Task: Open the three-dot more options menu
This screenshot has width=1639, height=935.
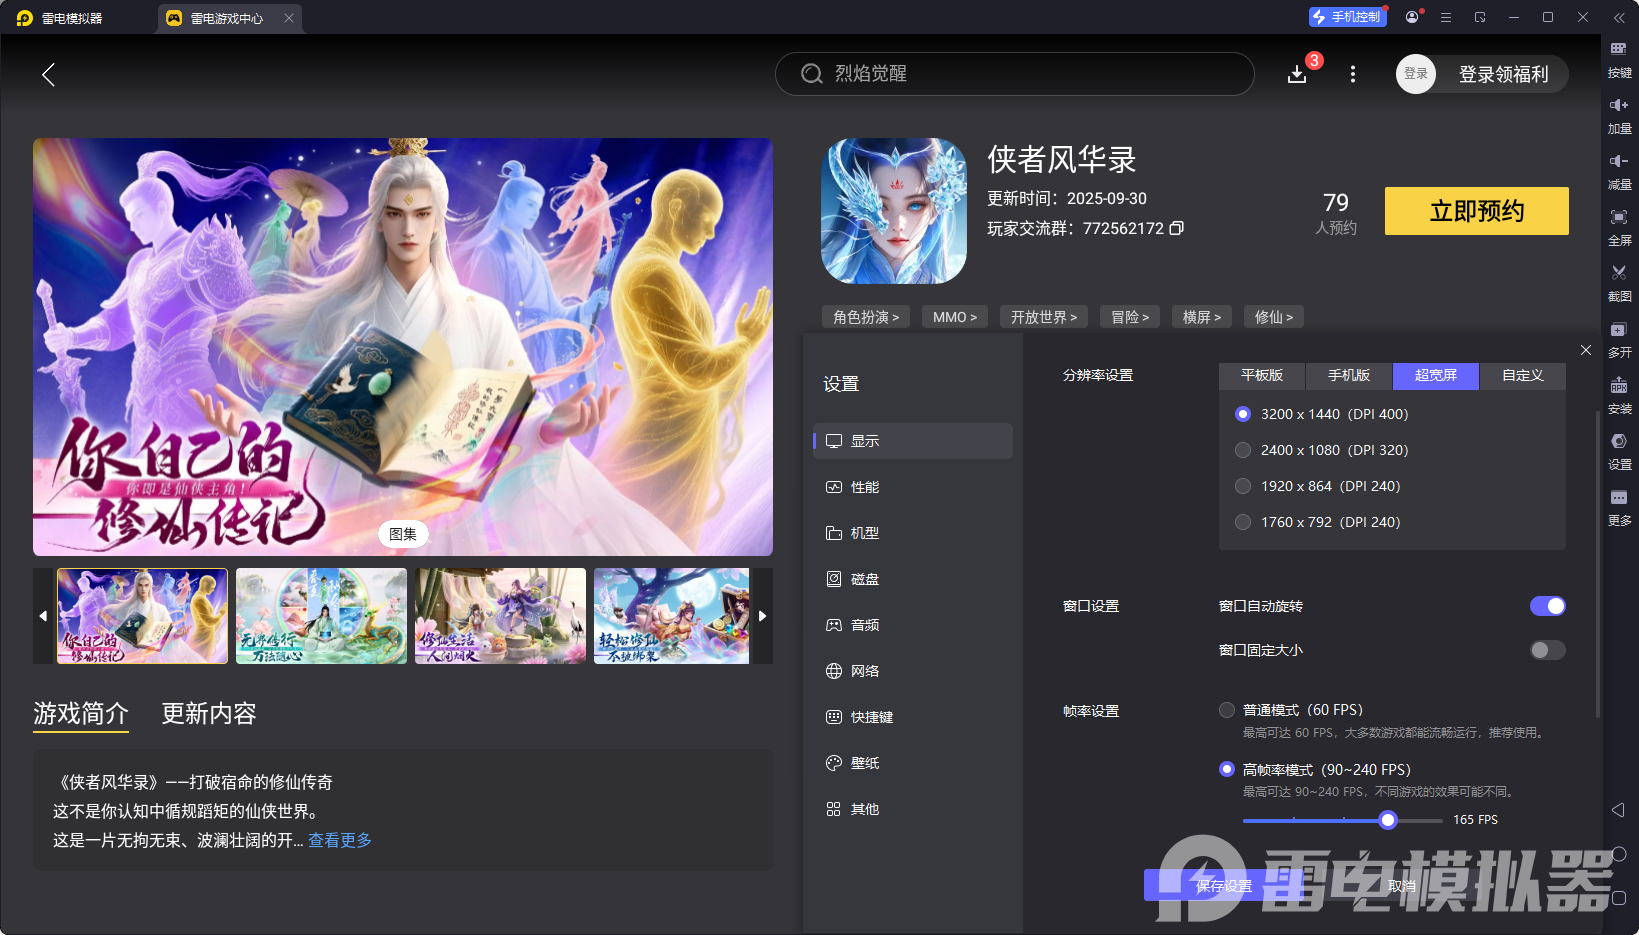Action: pos(1353,74)
